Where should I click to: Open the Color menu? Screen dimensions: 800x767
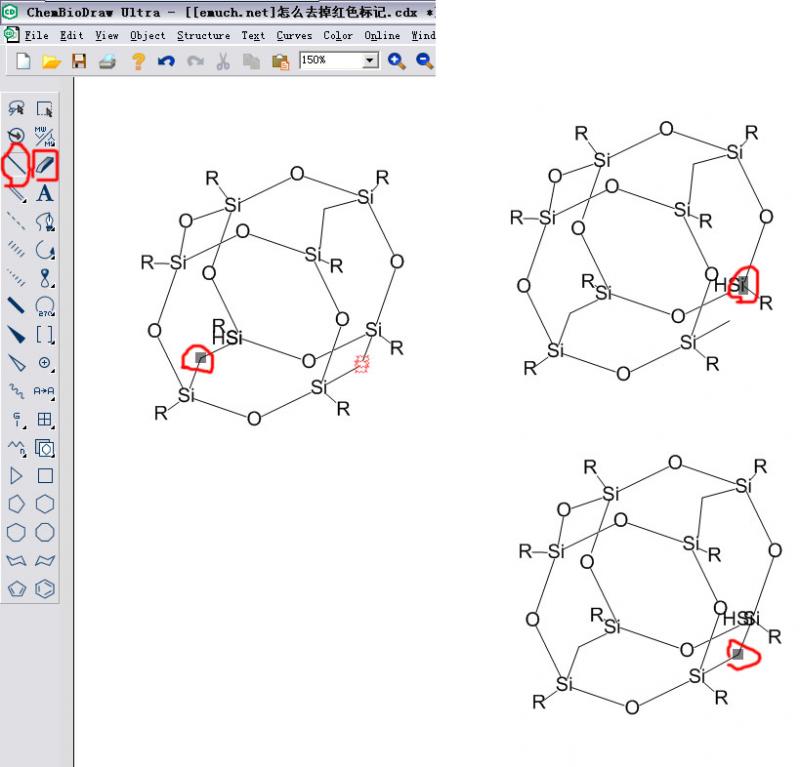[x=338, y=35]
